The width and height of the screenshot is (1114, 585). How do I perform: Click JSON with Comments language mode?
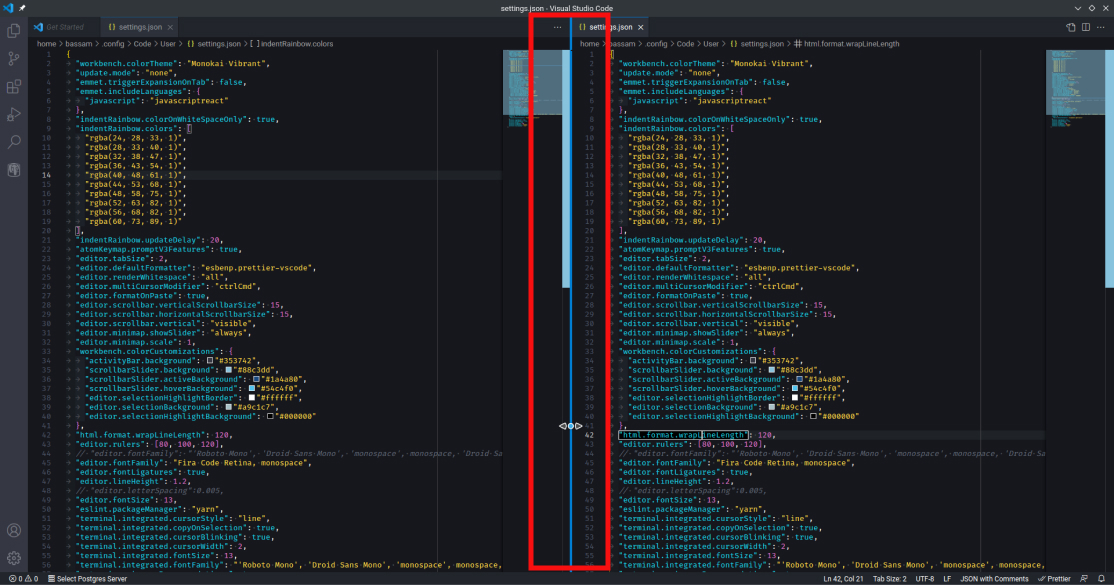[x=994, y=579]
